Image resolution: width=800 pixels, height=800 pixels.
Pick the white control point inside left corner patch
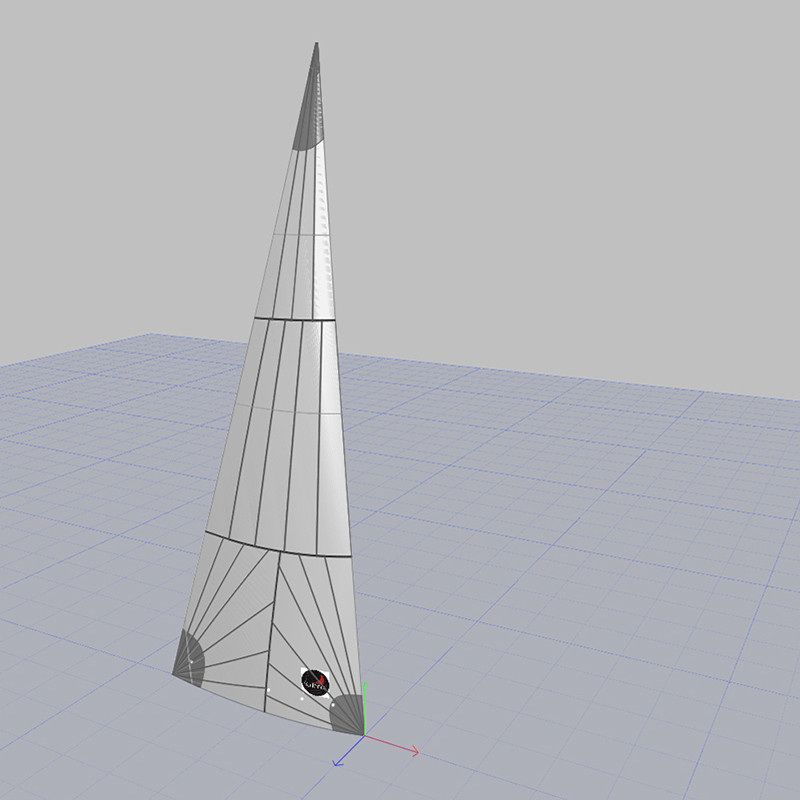(x=190, y=662)
